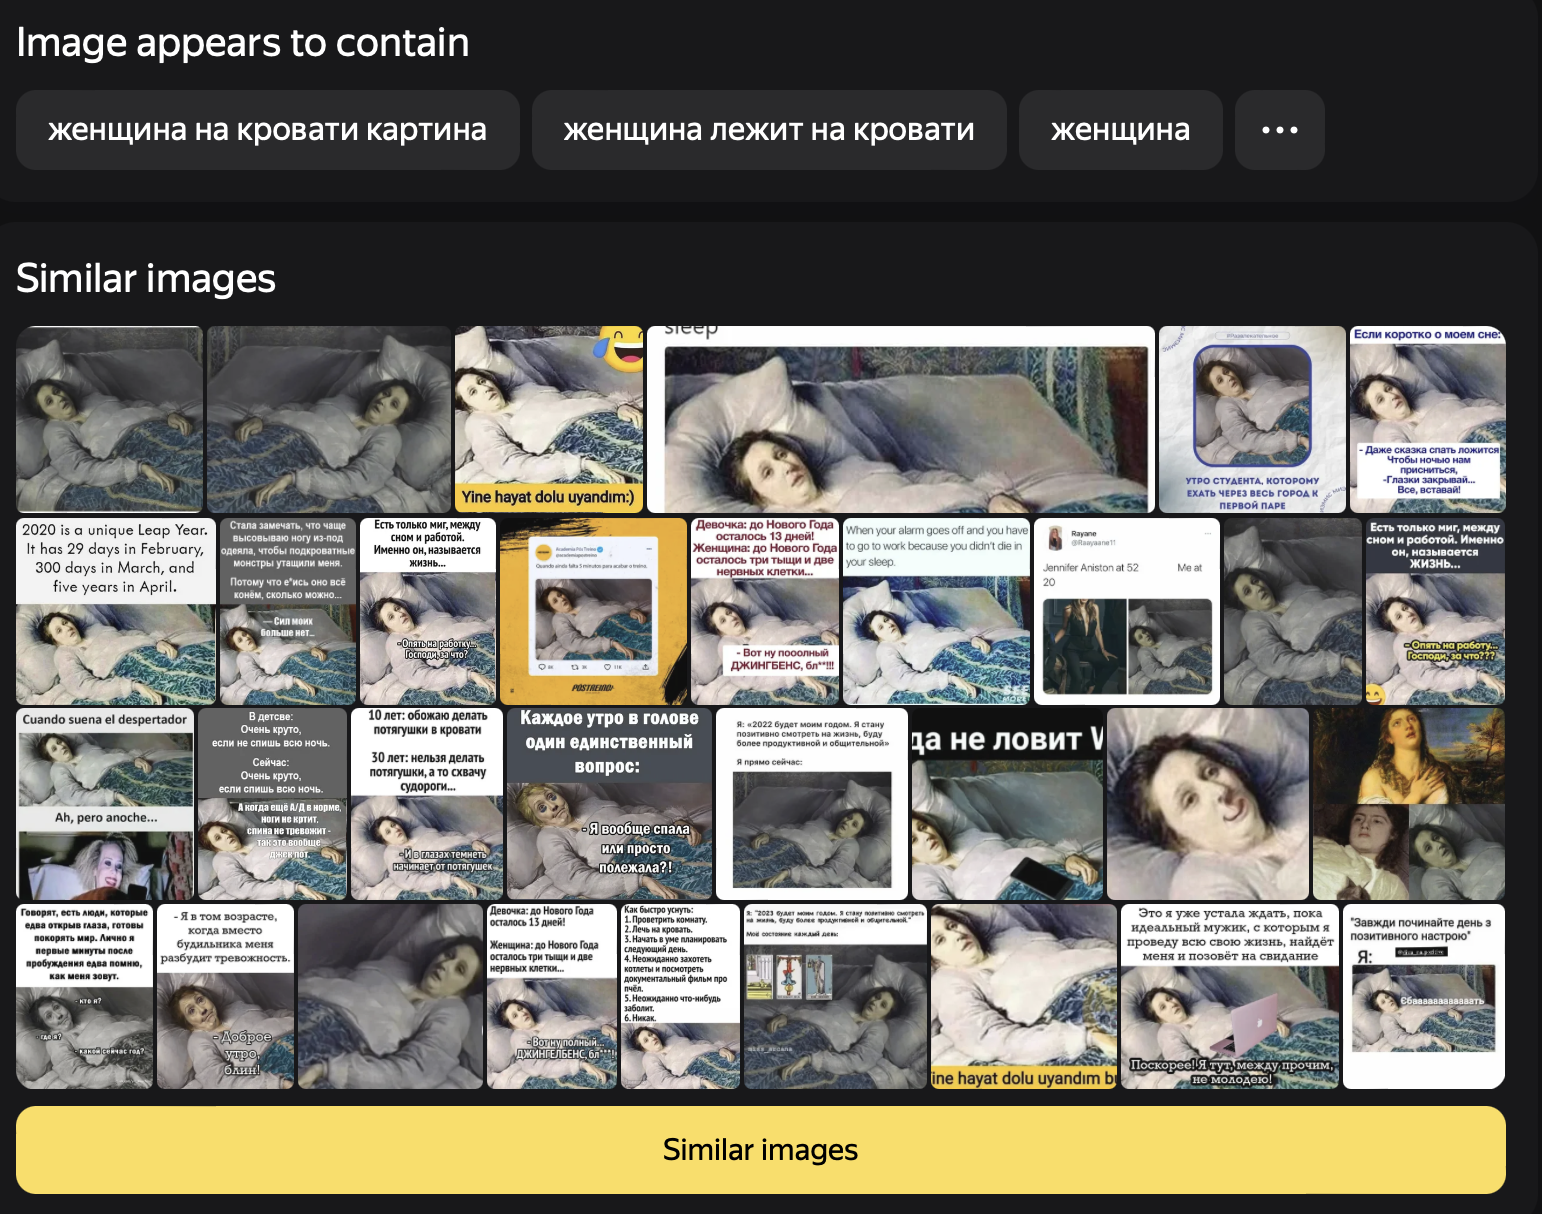Open the '2020 is a unique Leap Year' meme
This screenshot has width=1542, height=1214.
pos(116,611)
